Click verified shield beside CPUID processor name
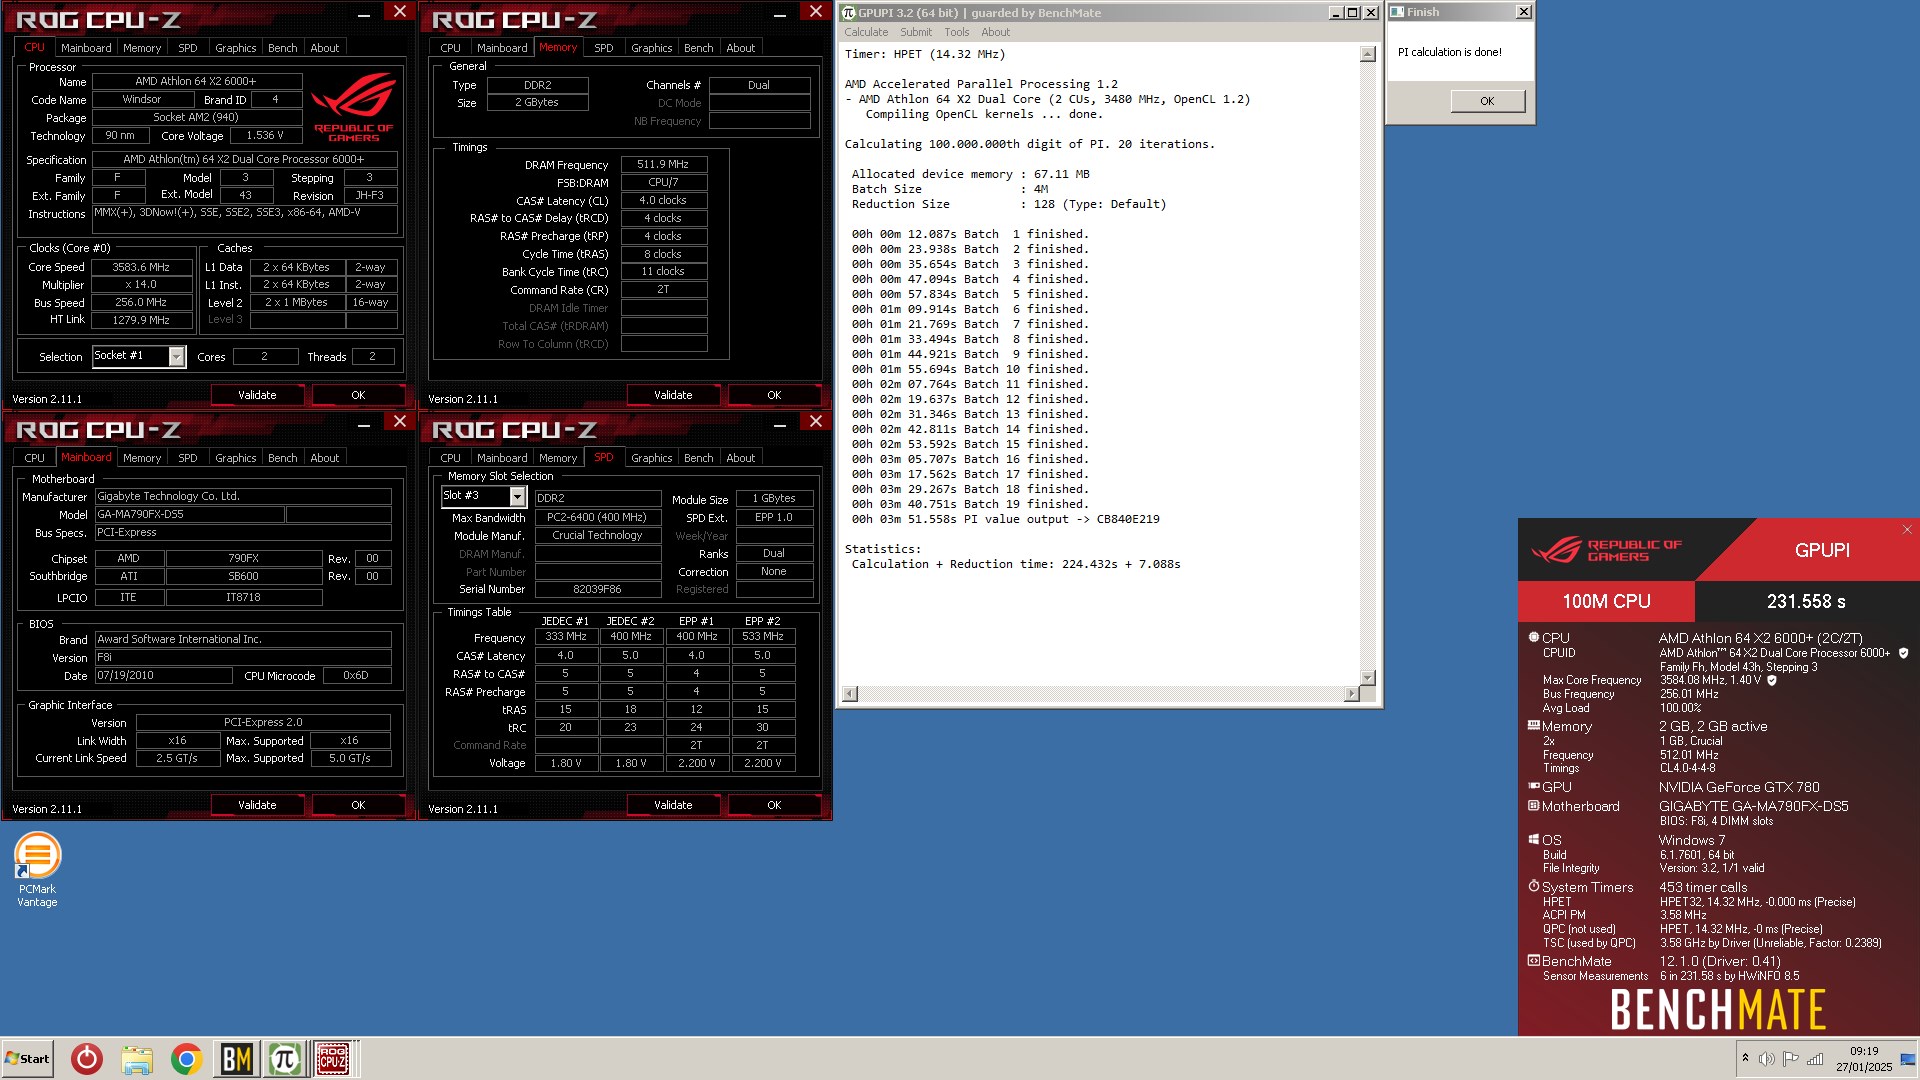The height and width of the screenshot is (1080, 1920). (x=1903, y=653)
